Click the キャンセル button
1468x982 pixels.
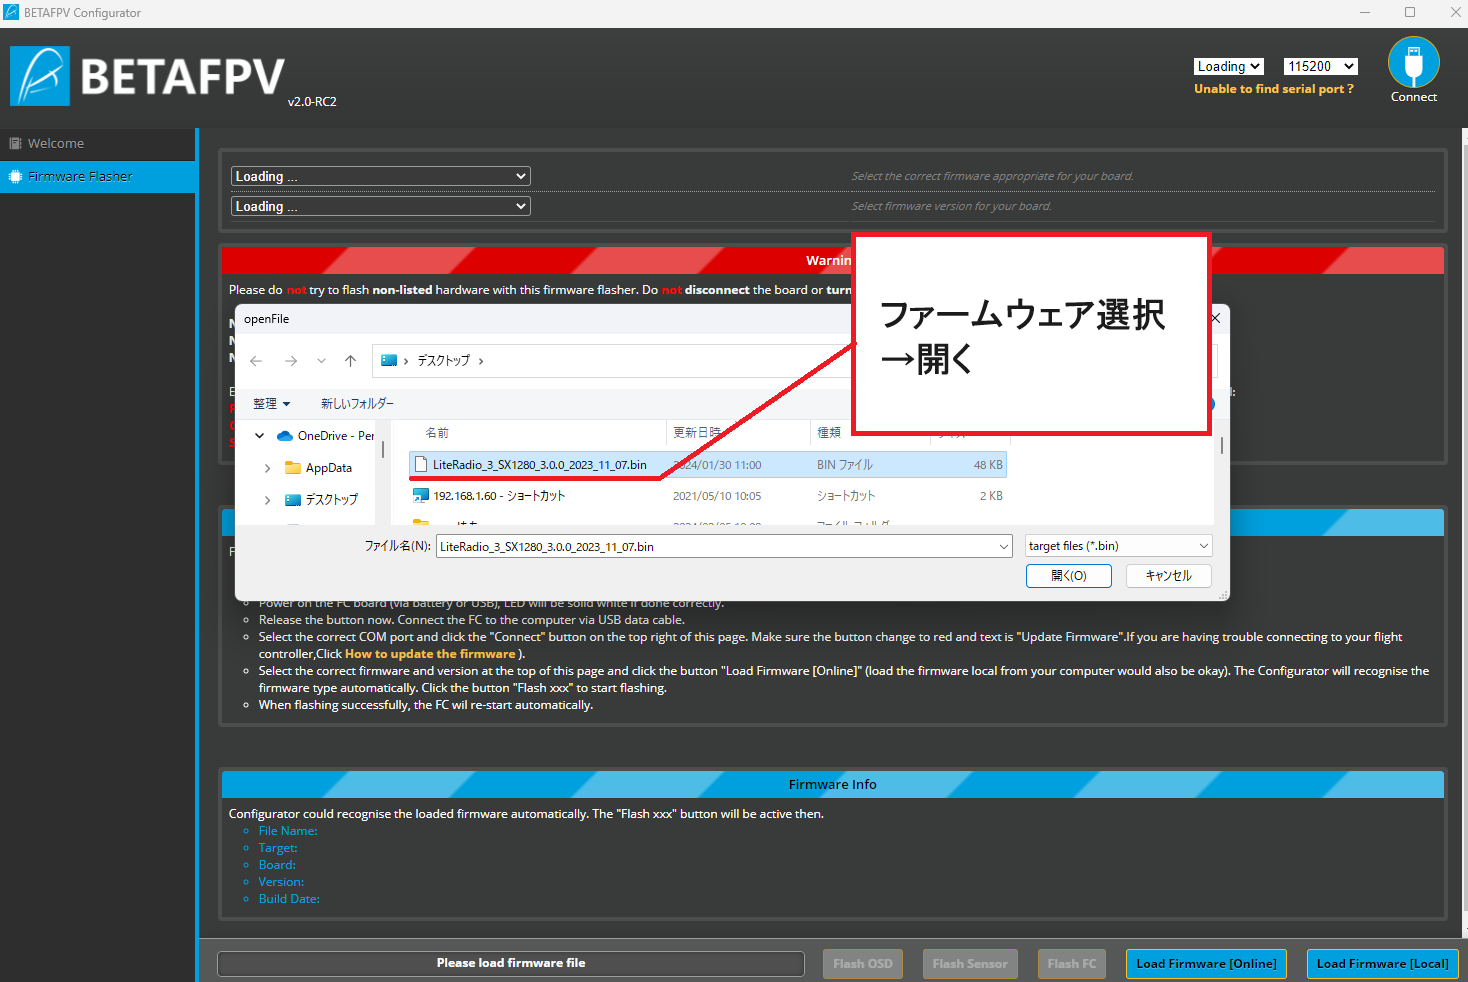coord(1169,576)
